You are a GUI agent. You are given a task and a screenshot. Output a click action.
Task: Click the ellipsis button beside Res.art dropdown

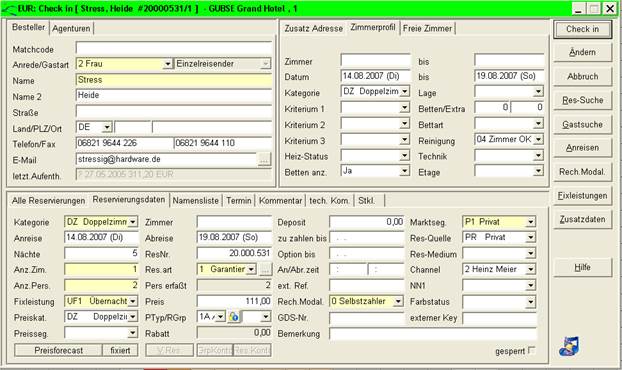click(x=265, y=270)
